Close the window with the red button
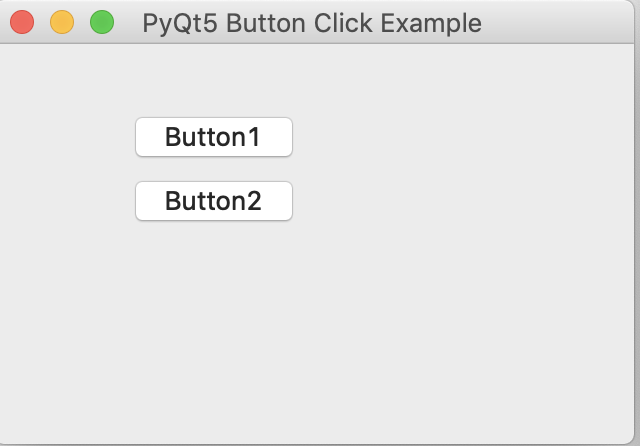This screenshot has width=640, height=446. click(x=22, y=22)
